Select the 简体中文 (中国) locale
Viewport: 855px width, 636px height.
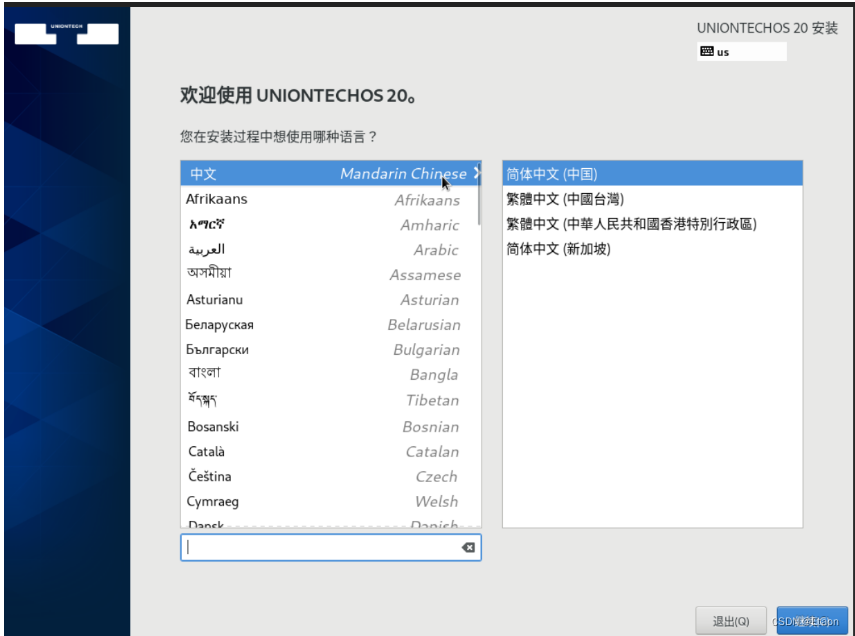tap(652, 173)
